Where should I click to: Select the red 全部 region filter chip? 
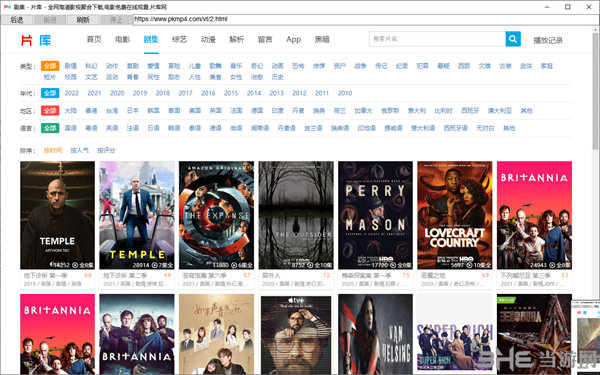pos(50,111)
